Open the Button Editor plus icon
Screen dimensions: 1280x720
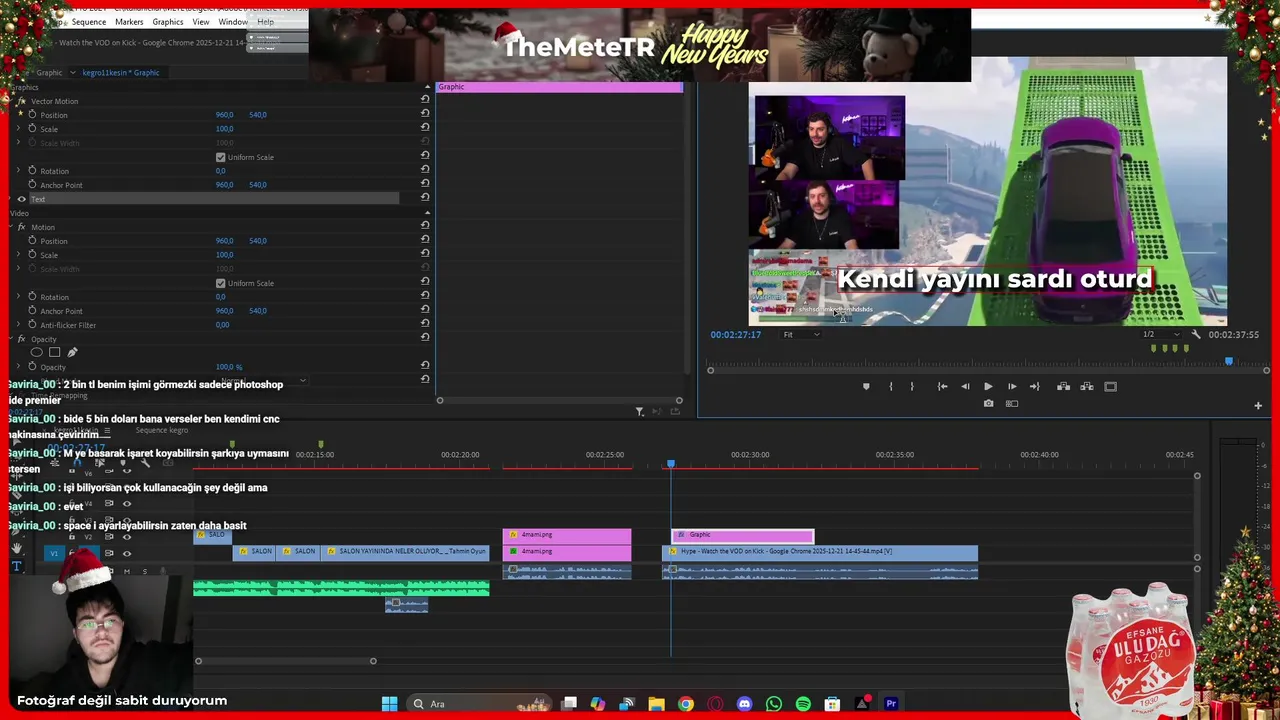click(x=1258, y=405)
